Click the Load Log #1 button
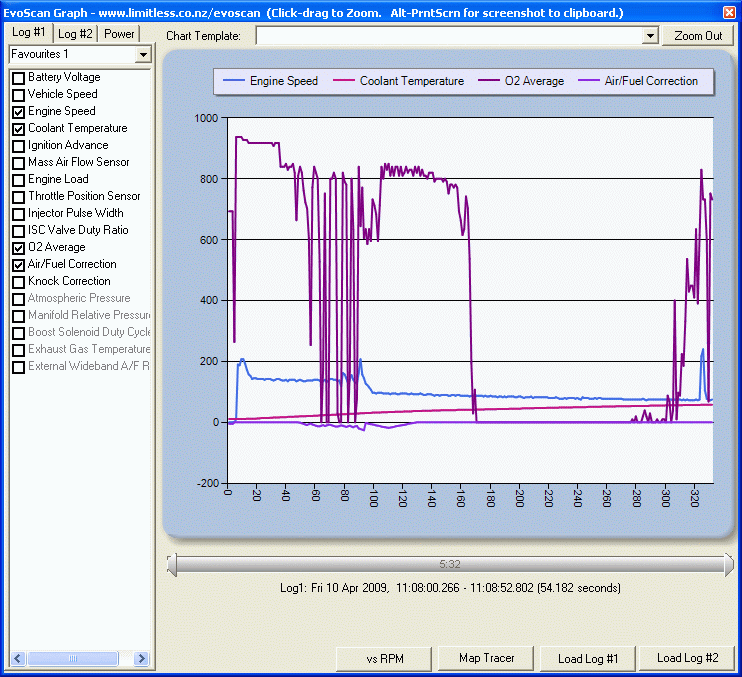Image resolution: width=742 pixels, height=677 pixels. click(588, 659)
